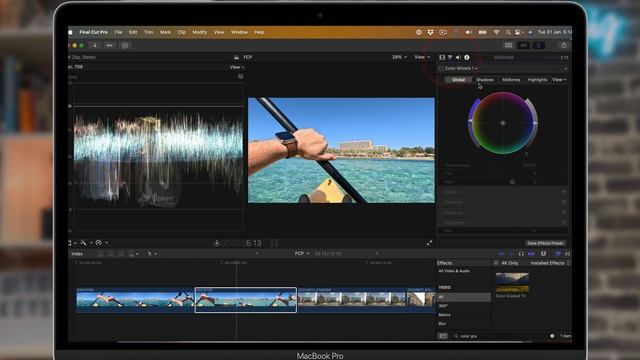Open the Modify menu
The height and width of the screenshot is (360, 640).
pos(200,32)
